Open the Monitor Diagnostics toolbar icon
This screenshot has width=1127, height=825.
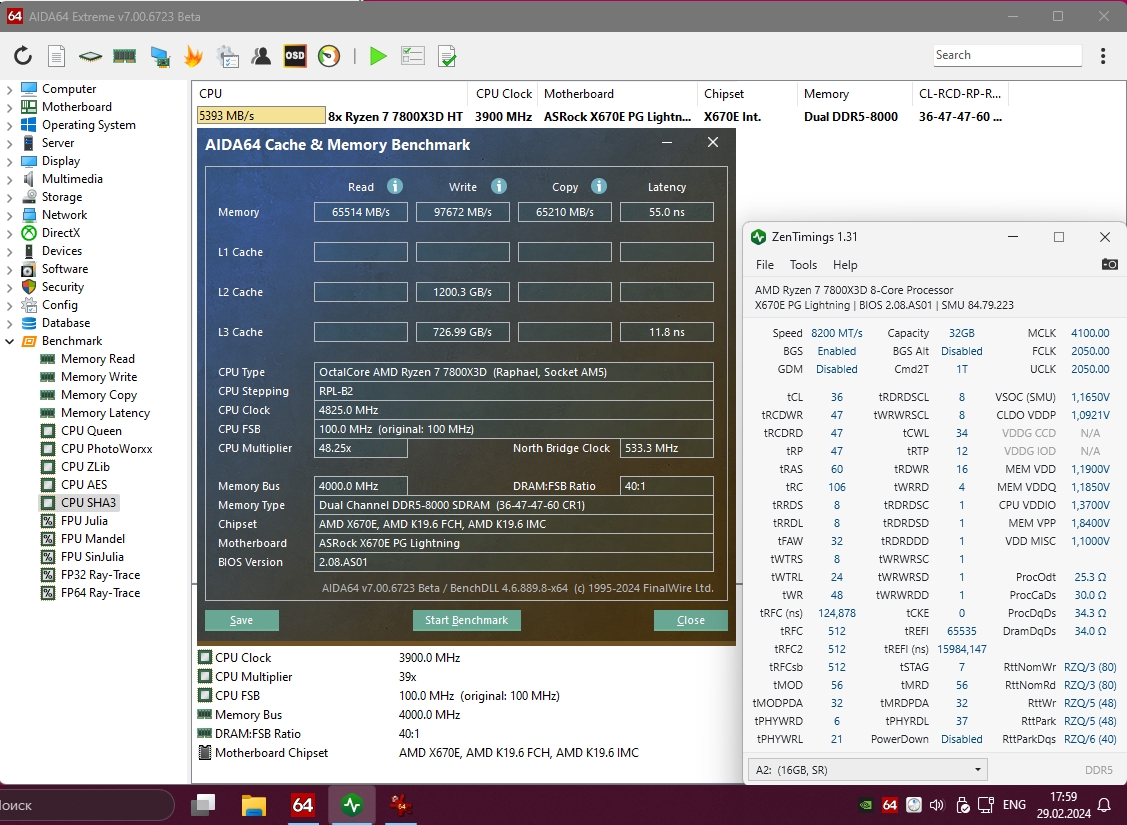160,56
